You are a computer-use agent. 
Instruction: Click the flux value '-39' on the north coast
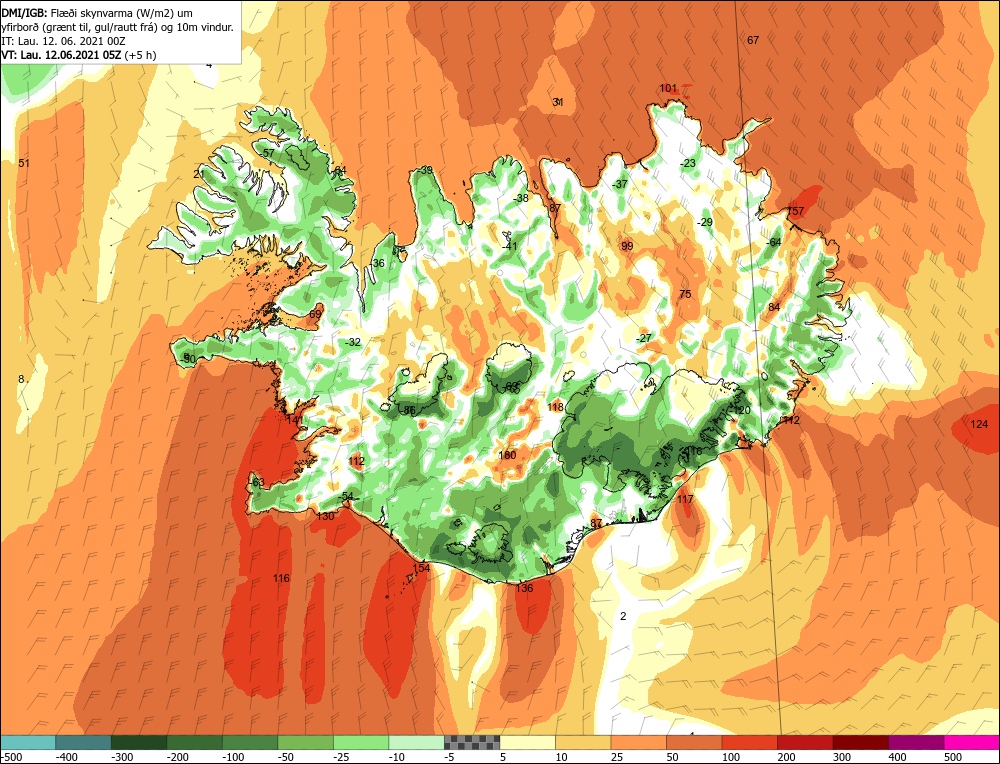click(x=425, y=170)
